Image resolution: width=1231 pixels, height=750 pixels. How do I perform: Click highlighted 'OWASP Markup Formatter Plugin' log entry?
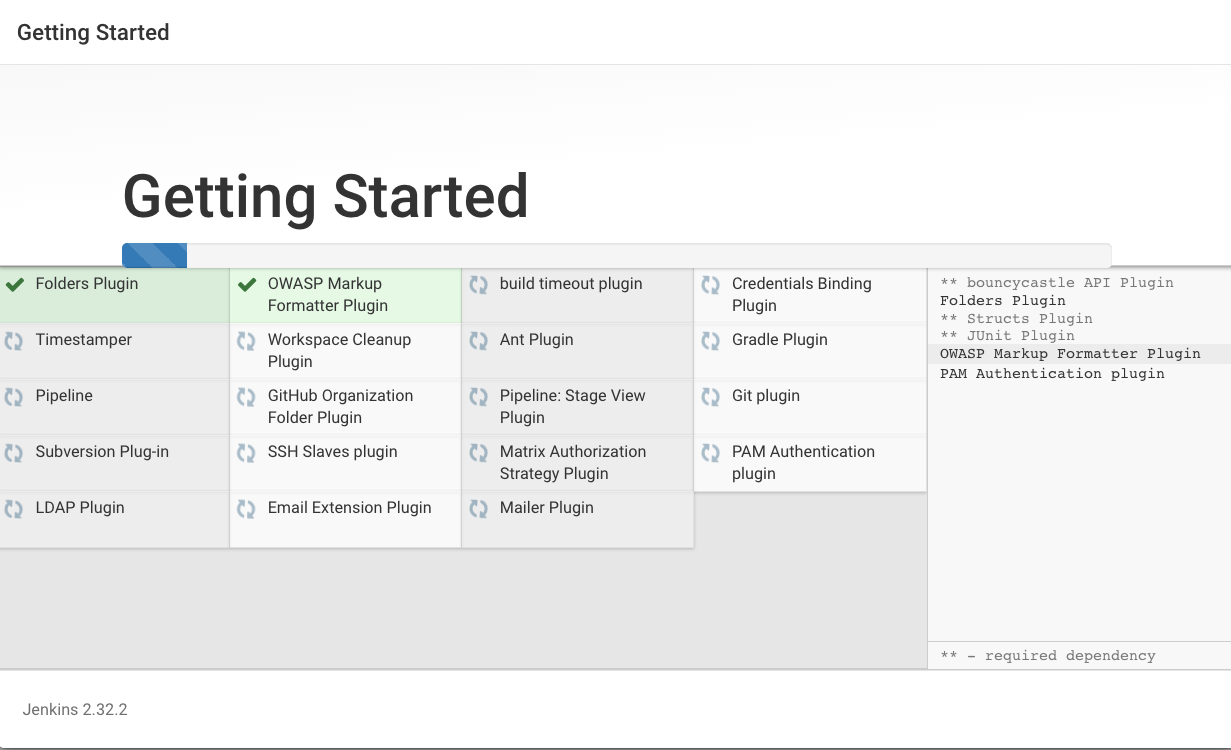click(x=1070, y=354)
